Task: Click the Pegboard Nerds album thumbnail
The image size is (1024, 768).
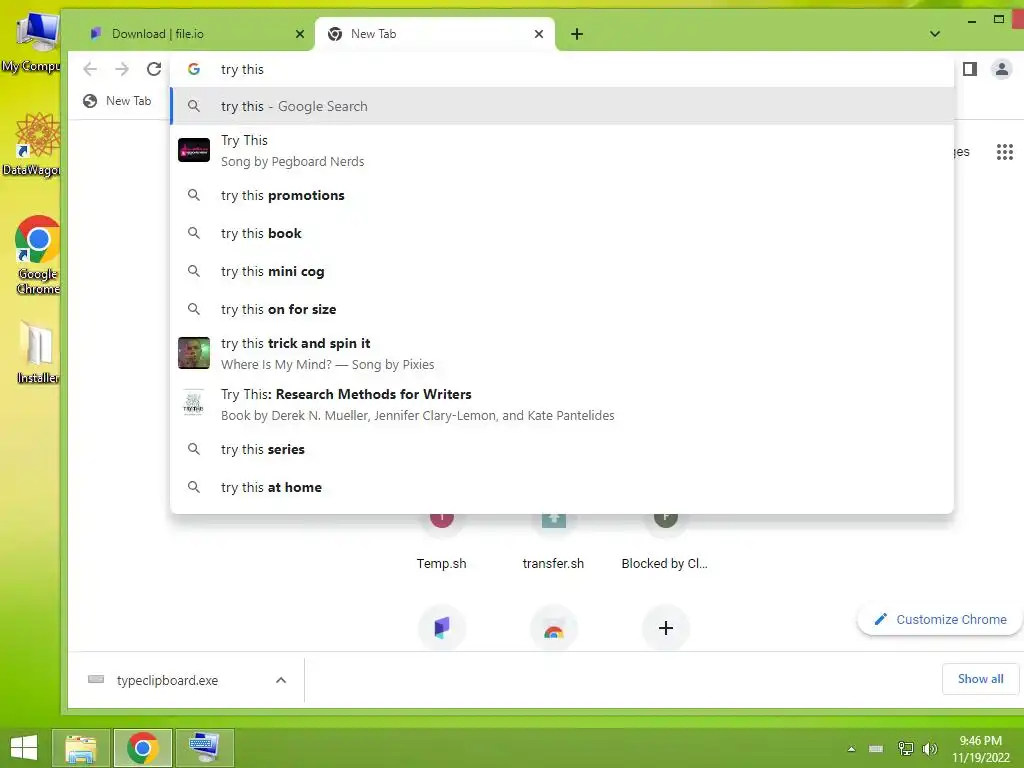Action: tap(194, 150)
